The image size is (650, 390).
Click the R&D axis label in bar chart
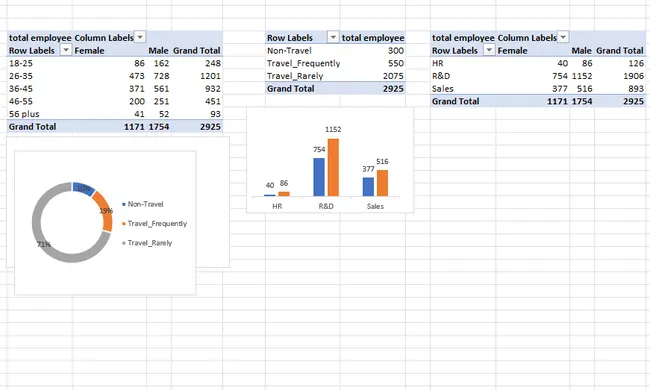(326, 206)
